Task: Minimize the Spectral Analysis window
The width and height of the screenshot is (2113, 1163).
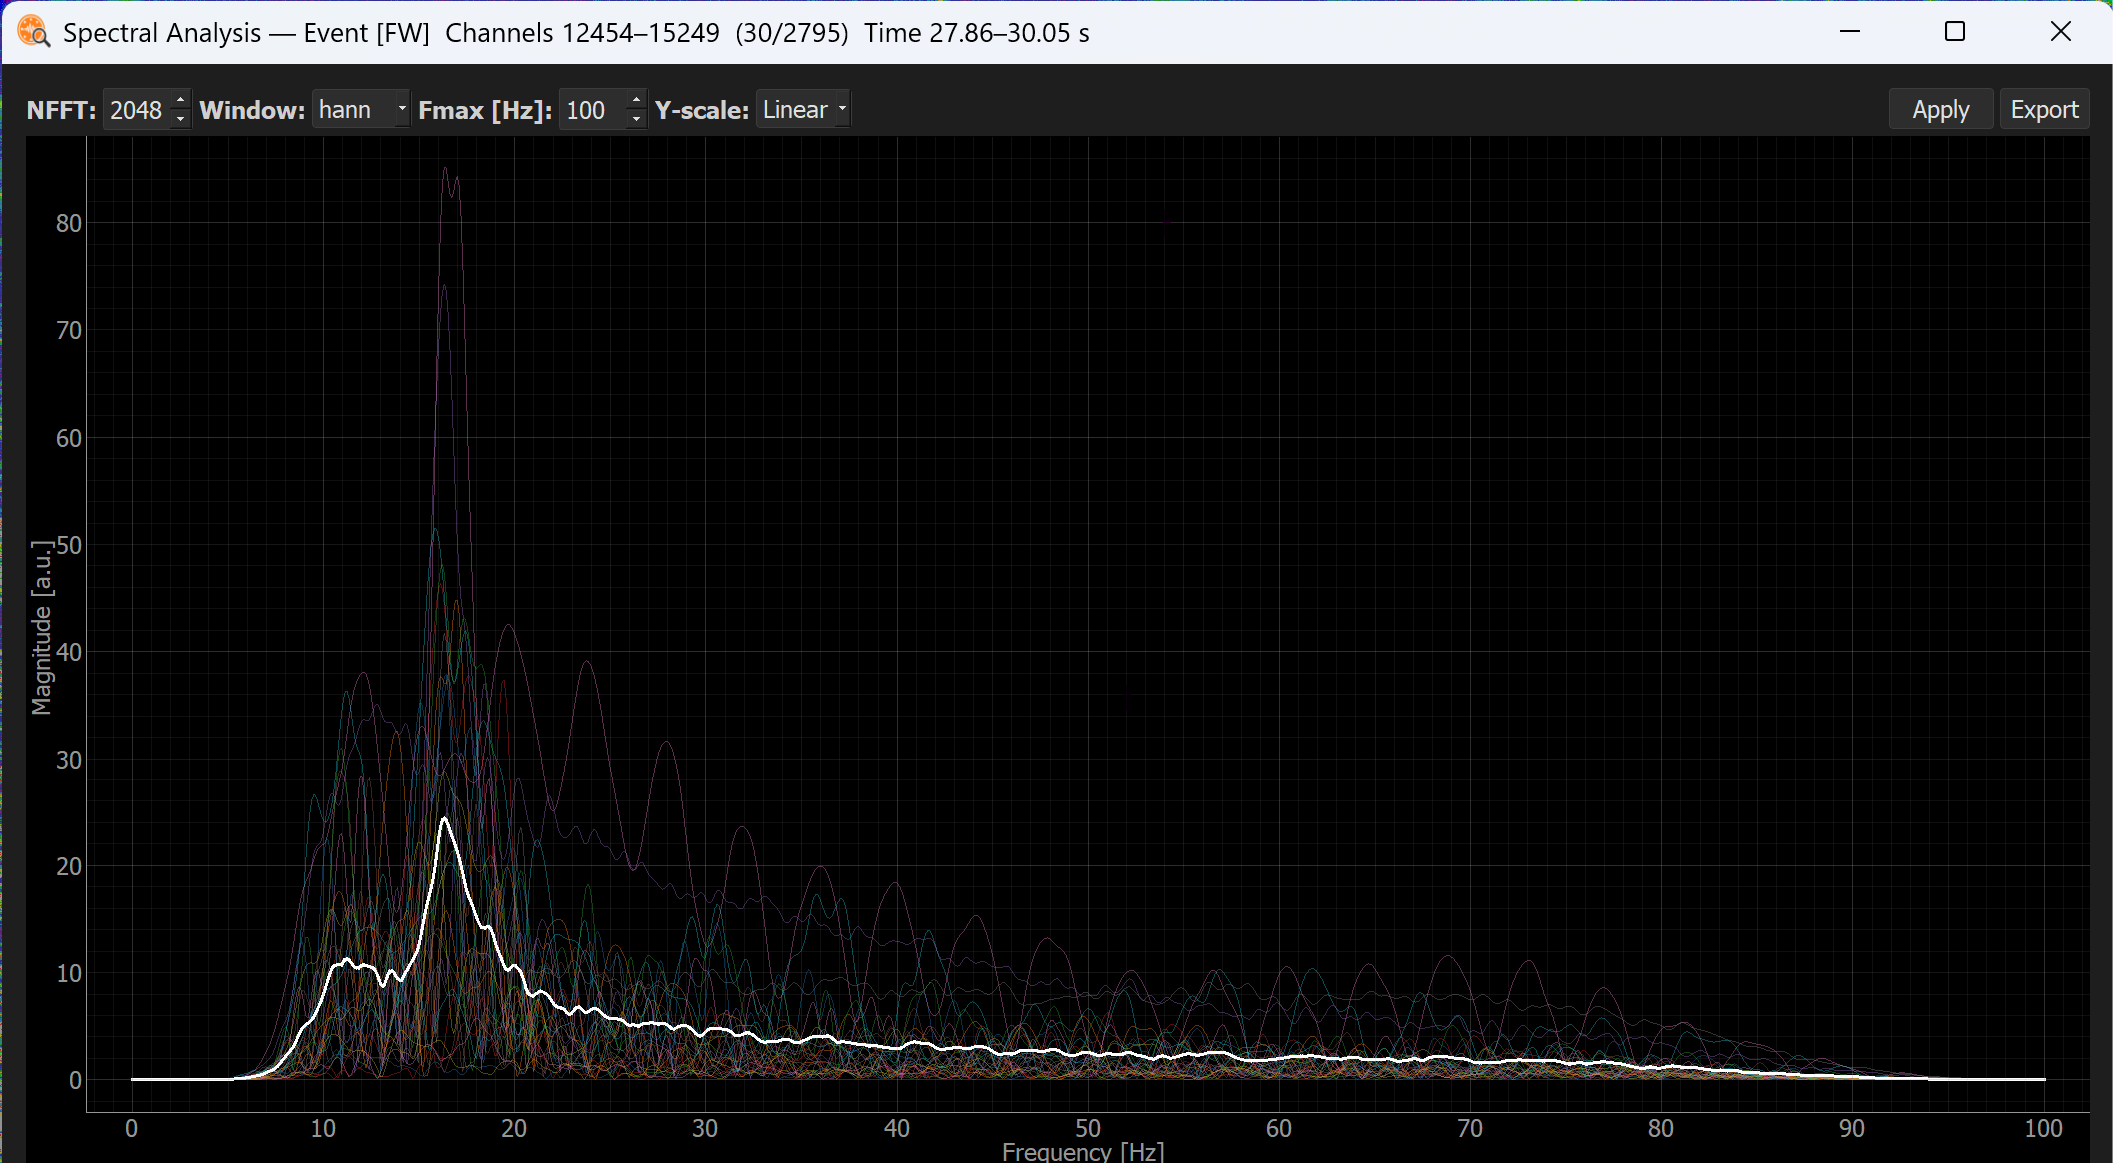Action: [1850, 32]
